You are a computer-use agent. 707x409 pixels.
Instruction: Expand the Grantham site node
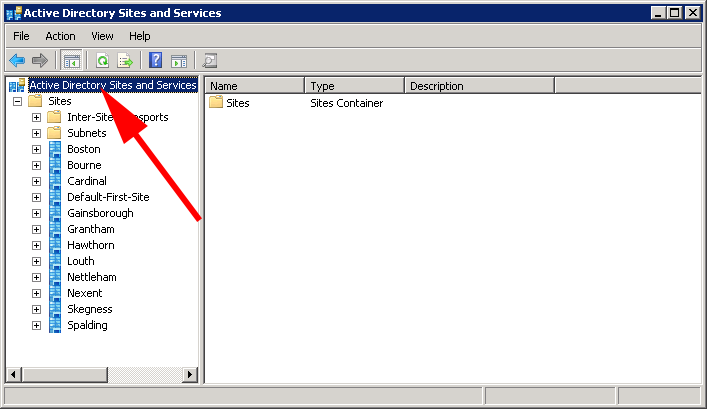(x=37, y=230)
